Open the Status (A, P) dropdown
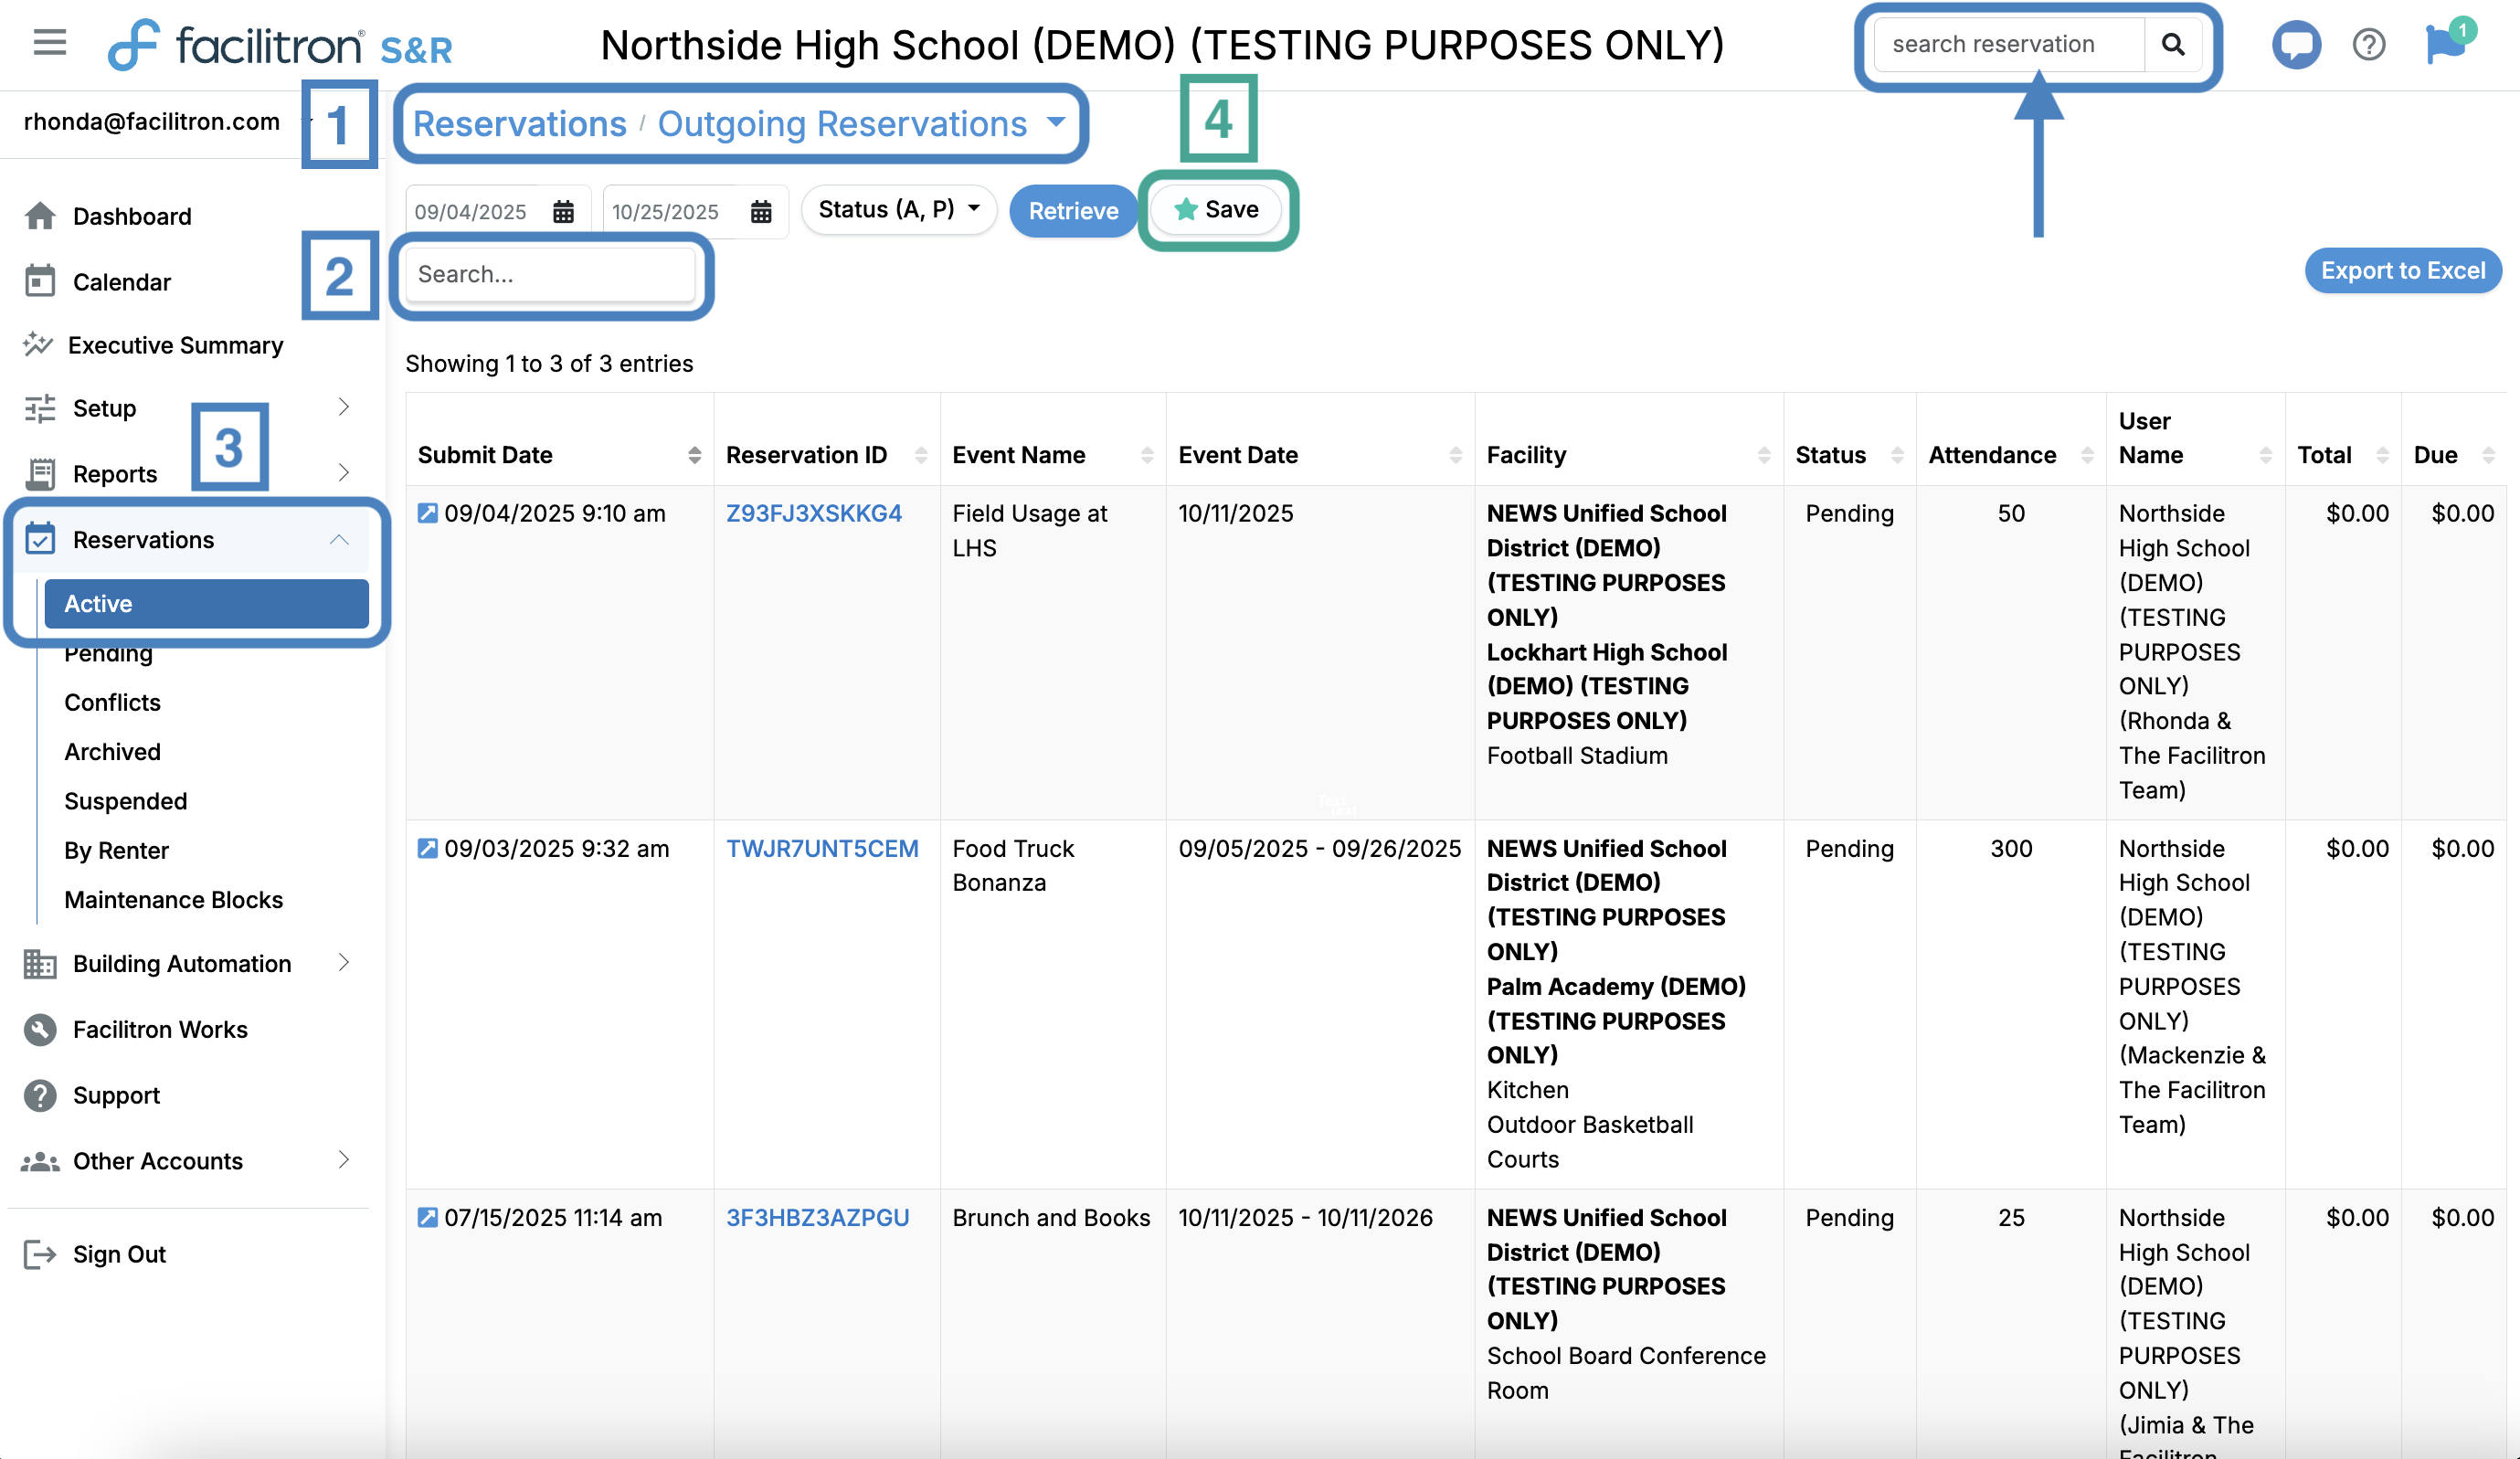This screenshot has height=1459, width=2520. [898, 209]
